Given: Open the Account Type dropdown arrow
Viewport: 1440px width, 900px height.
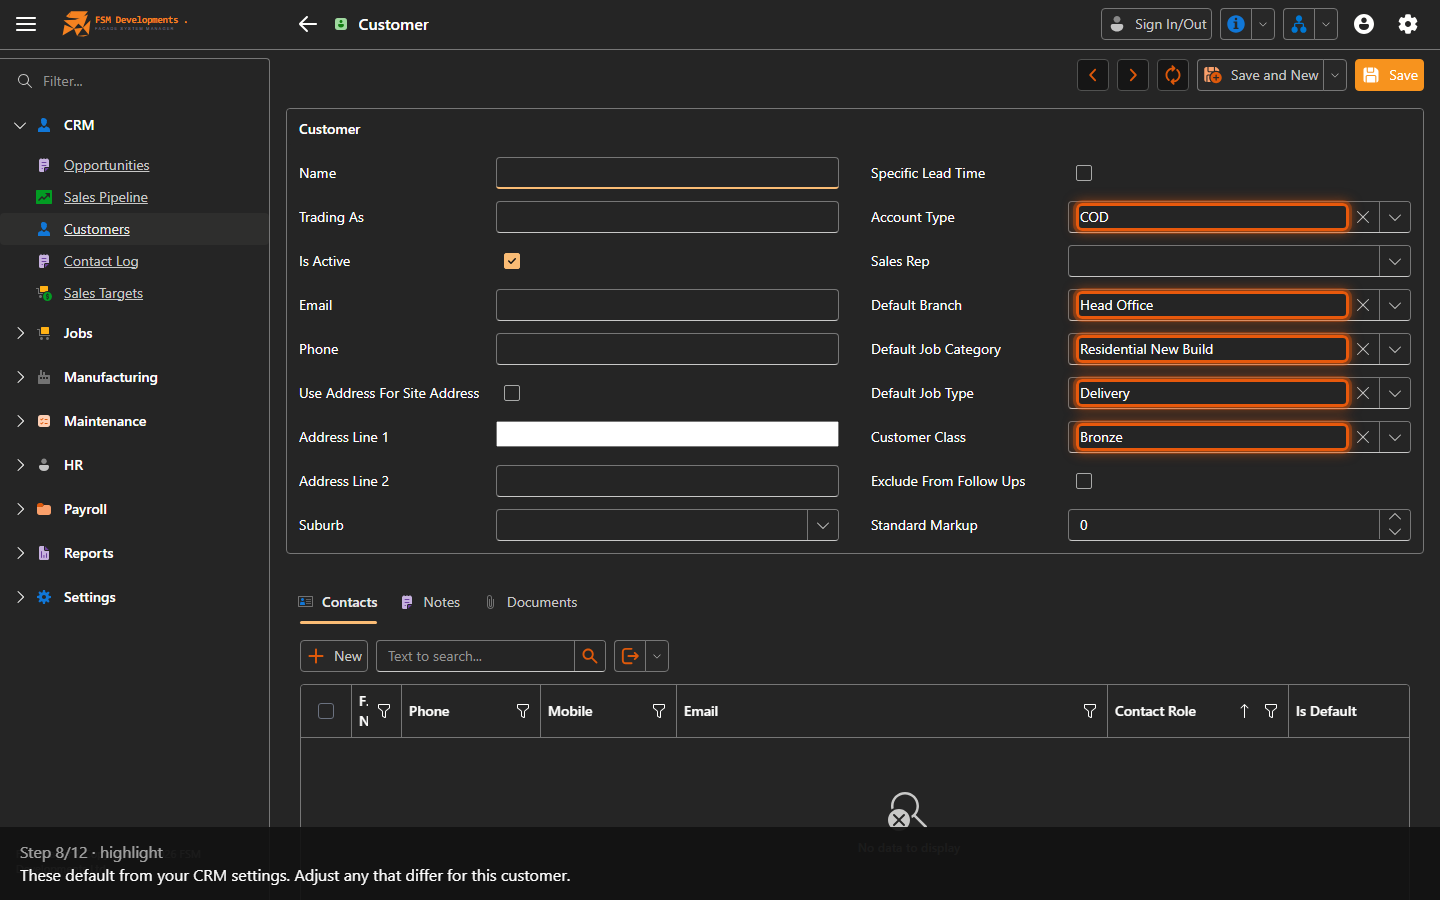Looking at the screenshot, I should (1395, 217).
